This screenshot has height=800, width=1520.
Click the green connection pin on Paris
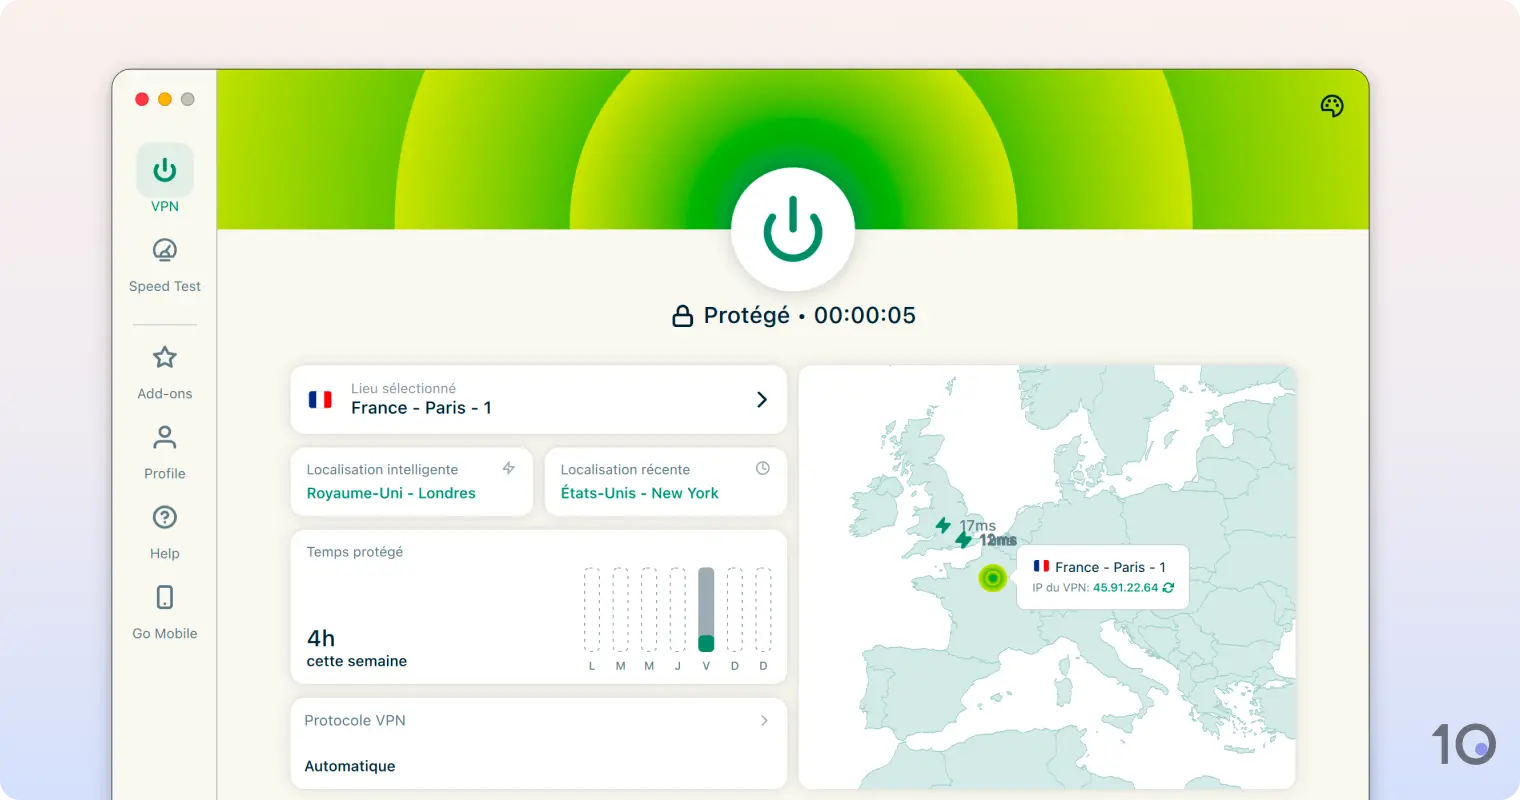[992, 577]
